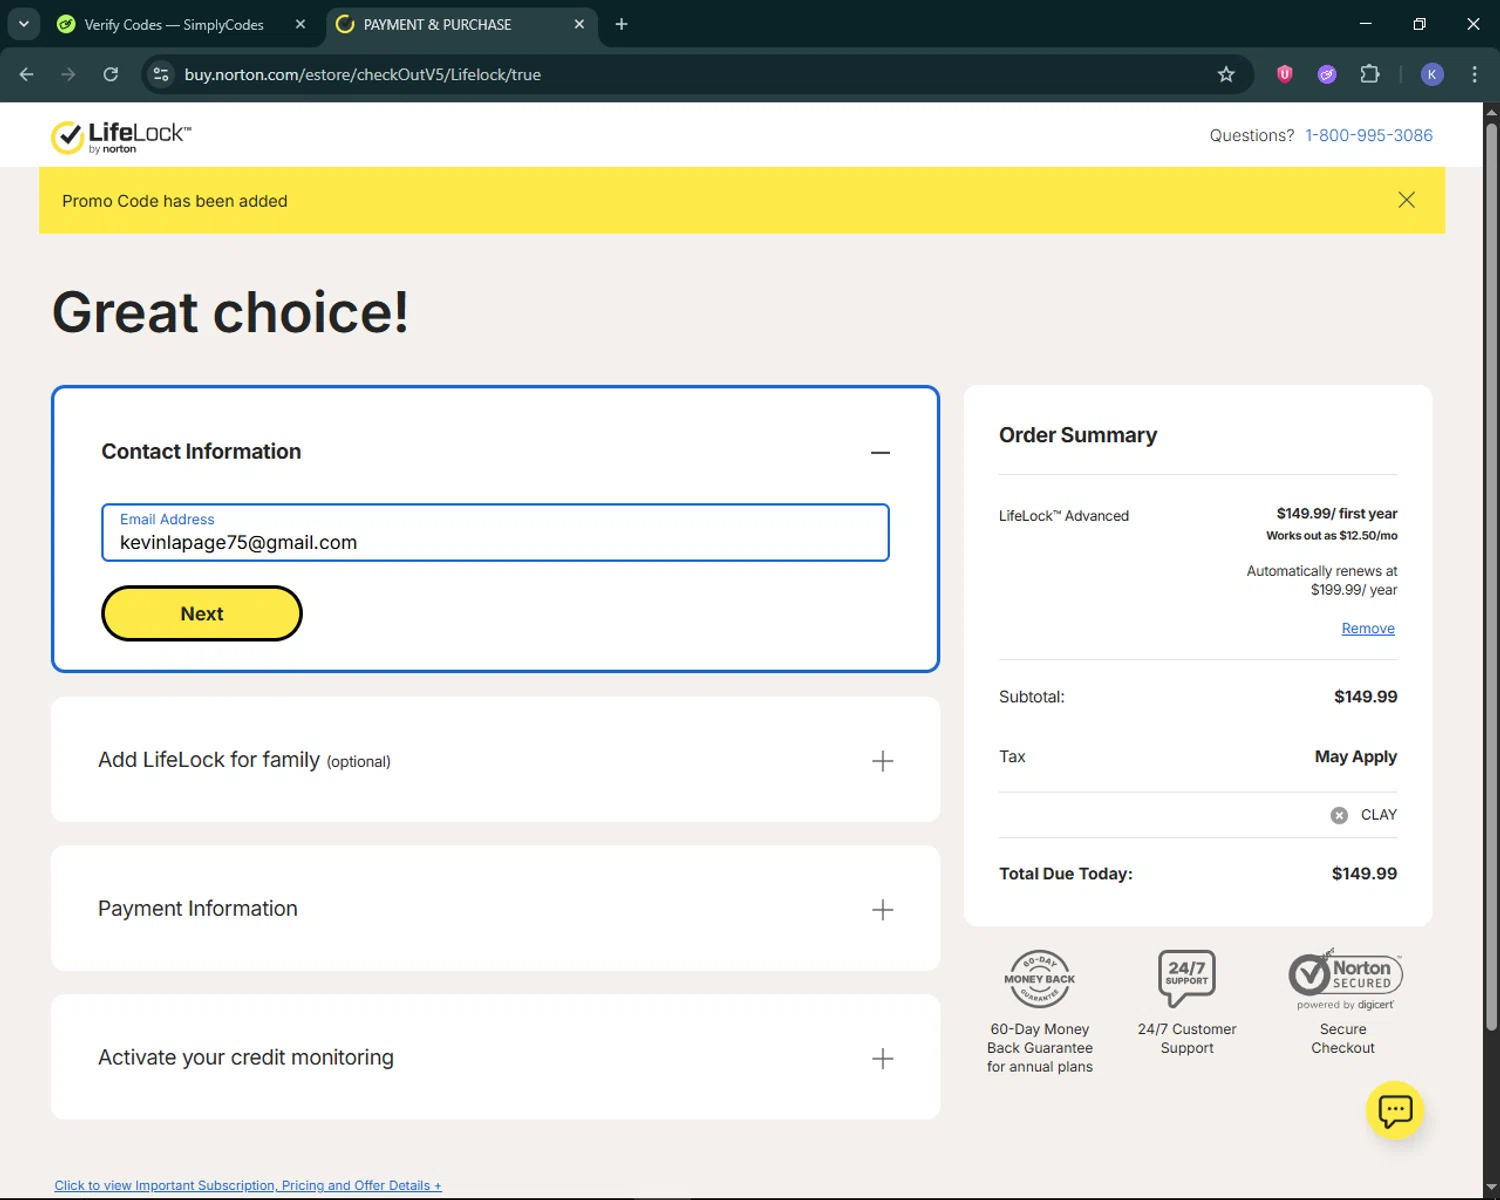
Task: Close the PAYMENT & PURCHASE tab
Action: (579, 24)
